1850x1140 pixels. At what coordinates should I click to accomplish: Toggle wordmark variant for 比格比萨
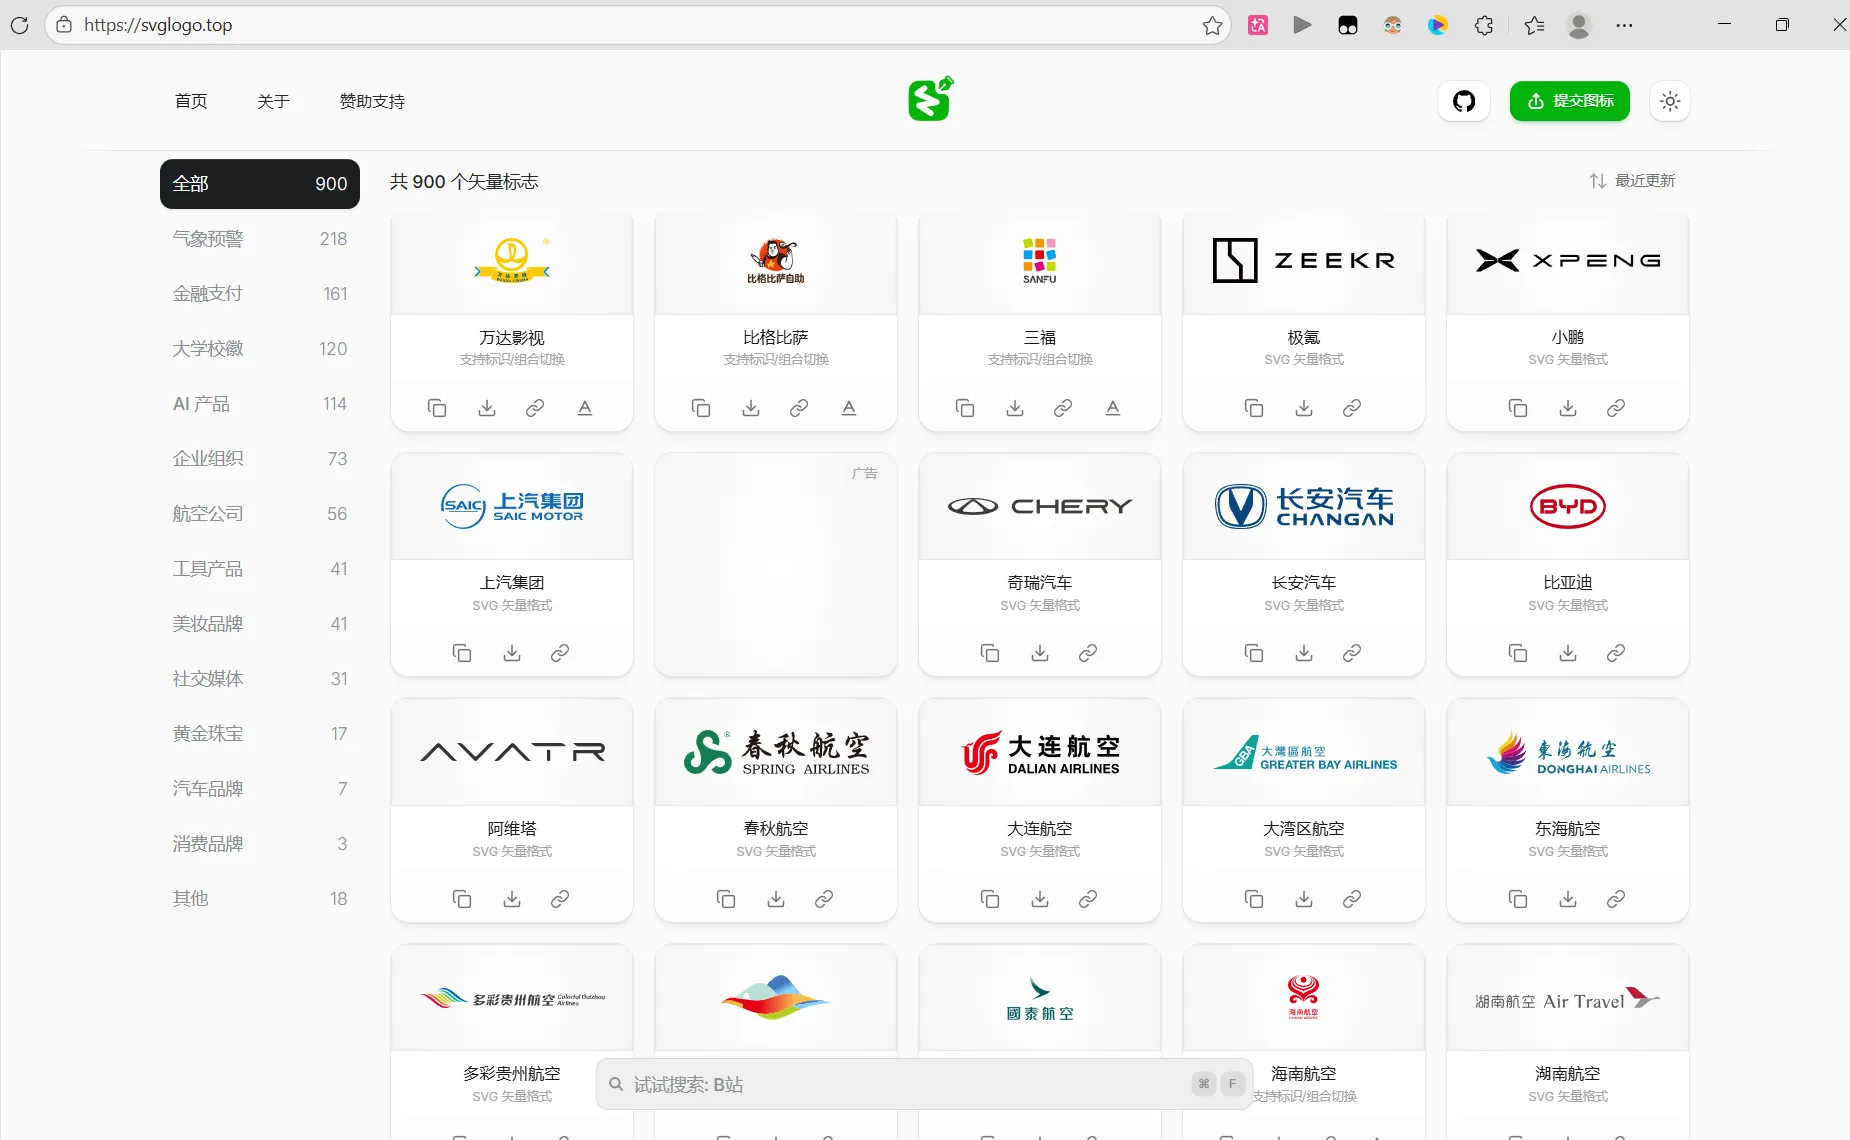point(849,408)
